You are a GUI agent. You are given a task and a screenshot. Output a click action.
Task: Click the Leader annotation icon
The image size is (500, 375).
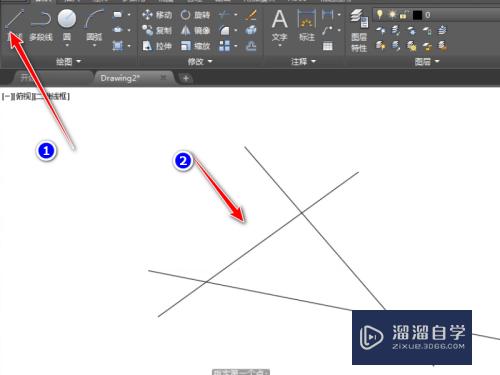point(328,30)
